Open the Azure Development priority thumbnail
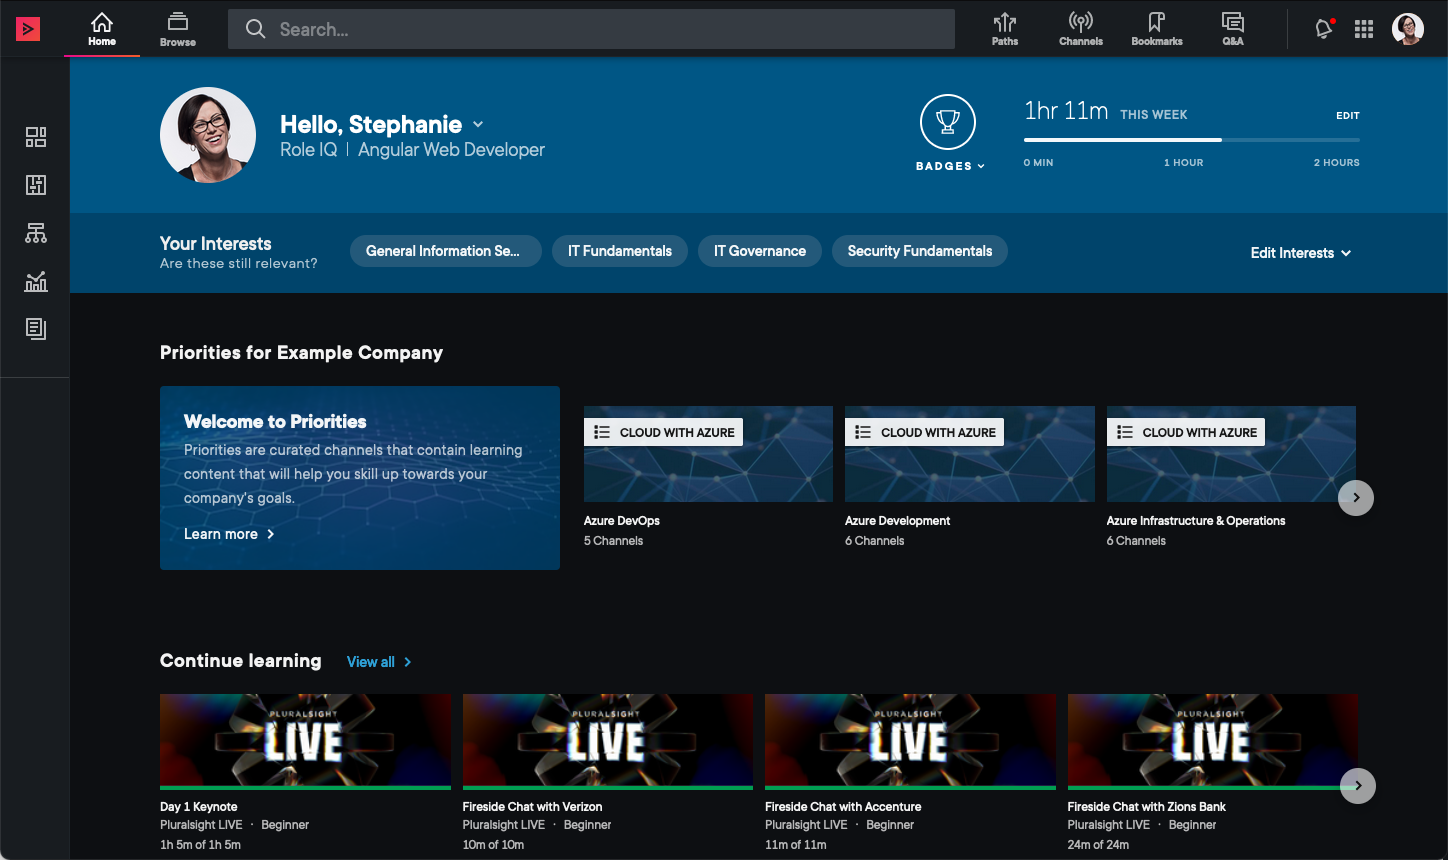1448x860 pixels. coord(969,454)
